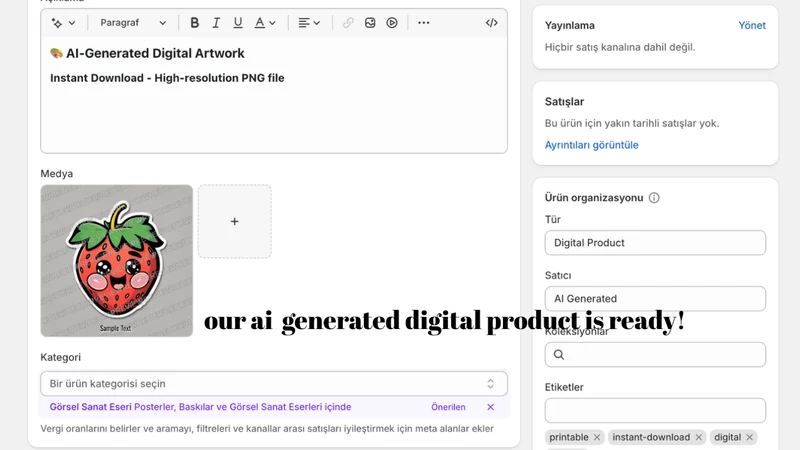
Task: Open the product category selector
Action: click(274, 384)
